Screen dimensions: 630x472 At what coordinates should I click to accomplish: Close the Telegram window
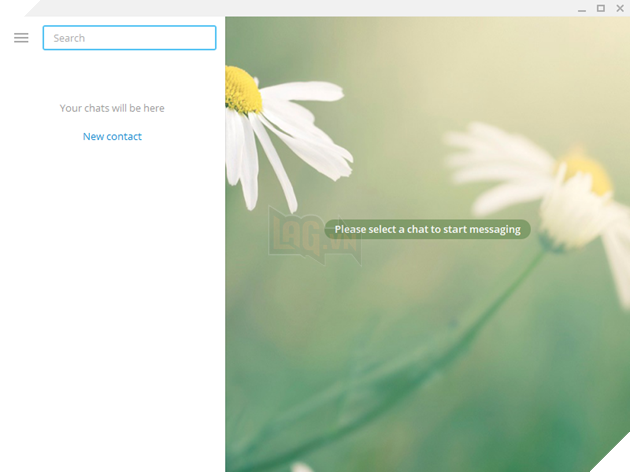pyautogui.click(x=619, y=8)
